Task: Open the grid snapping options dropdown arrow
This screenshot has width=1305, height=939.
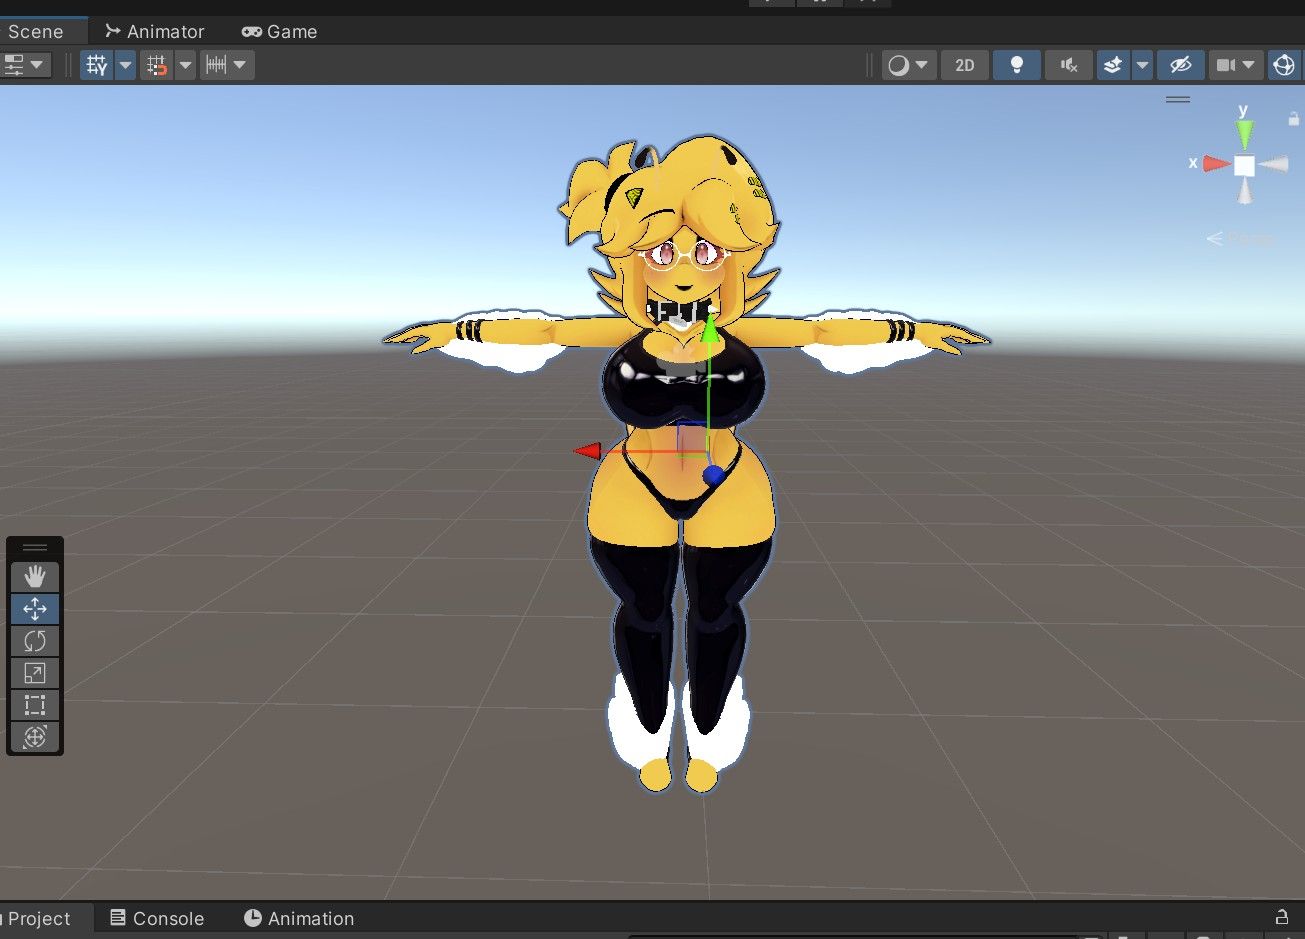Action: 185,65
